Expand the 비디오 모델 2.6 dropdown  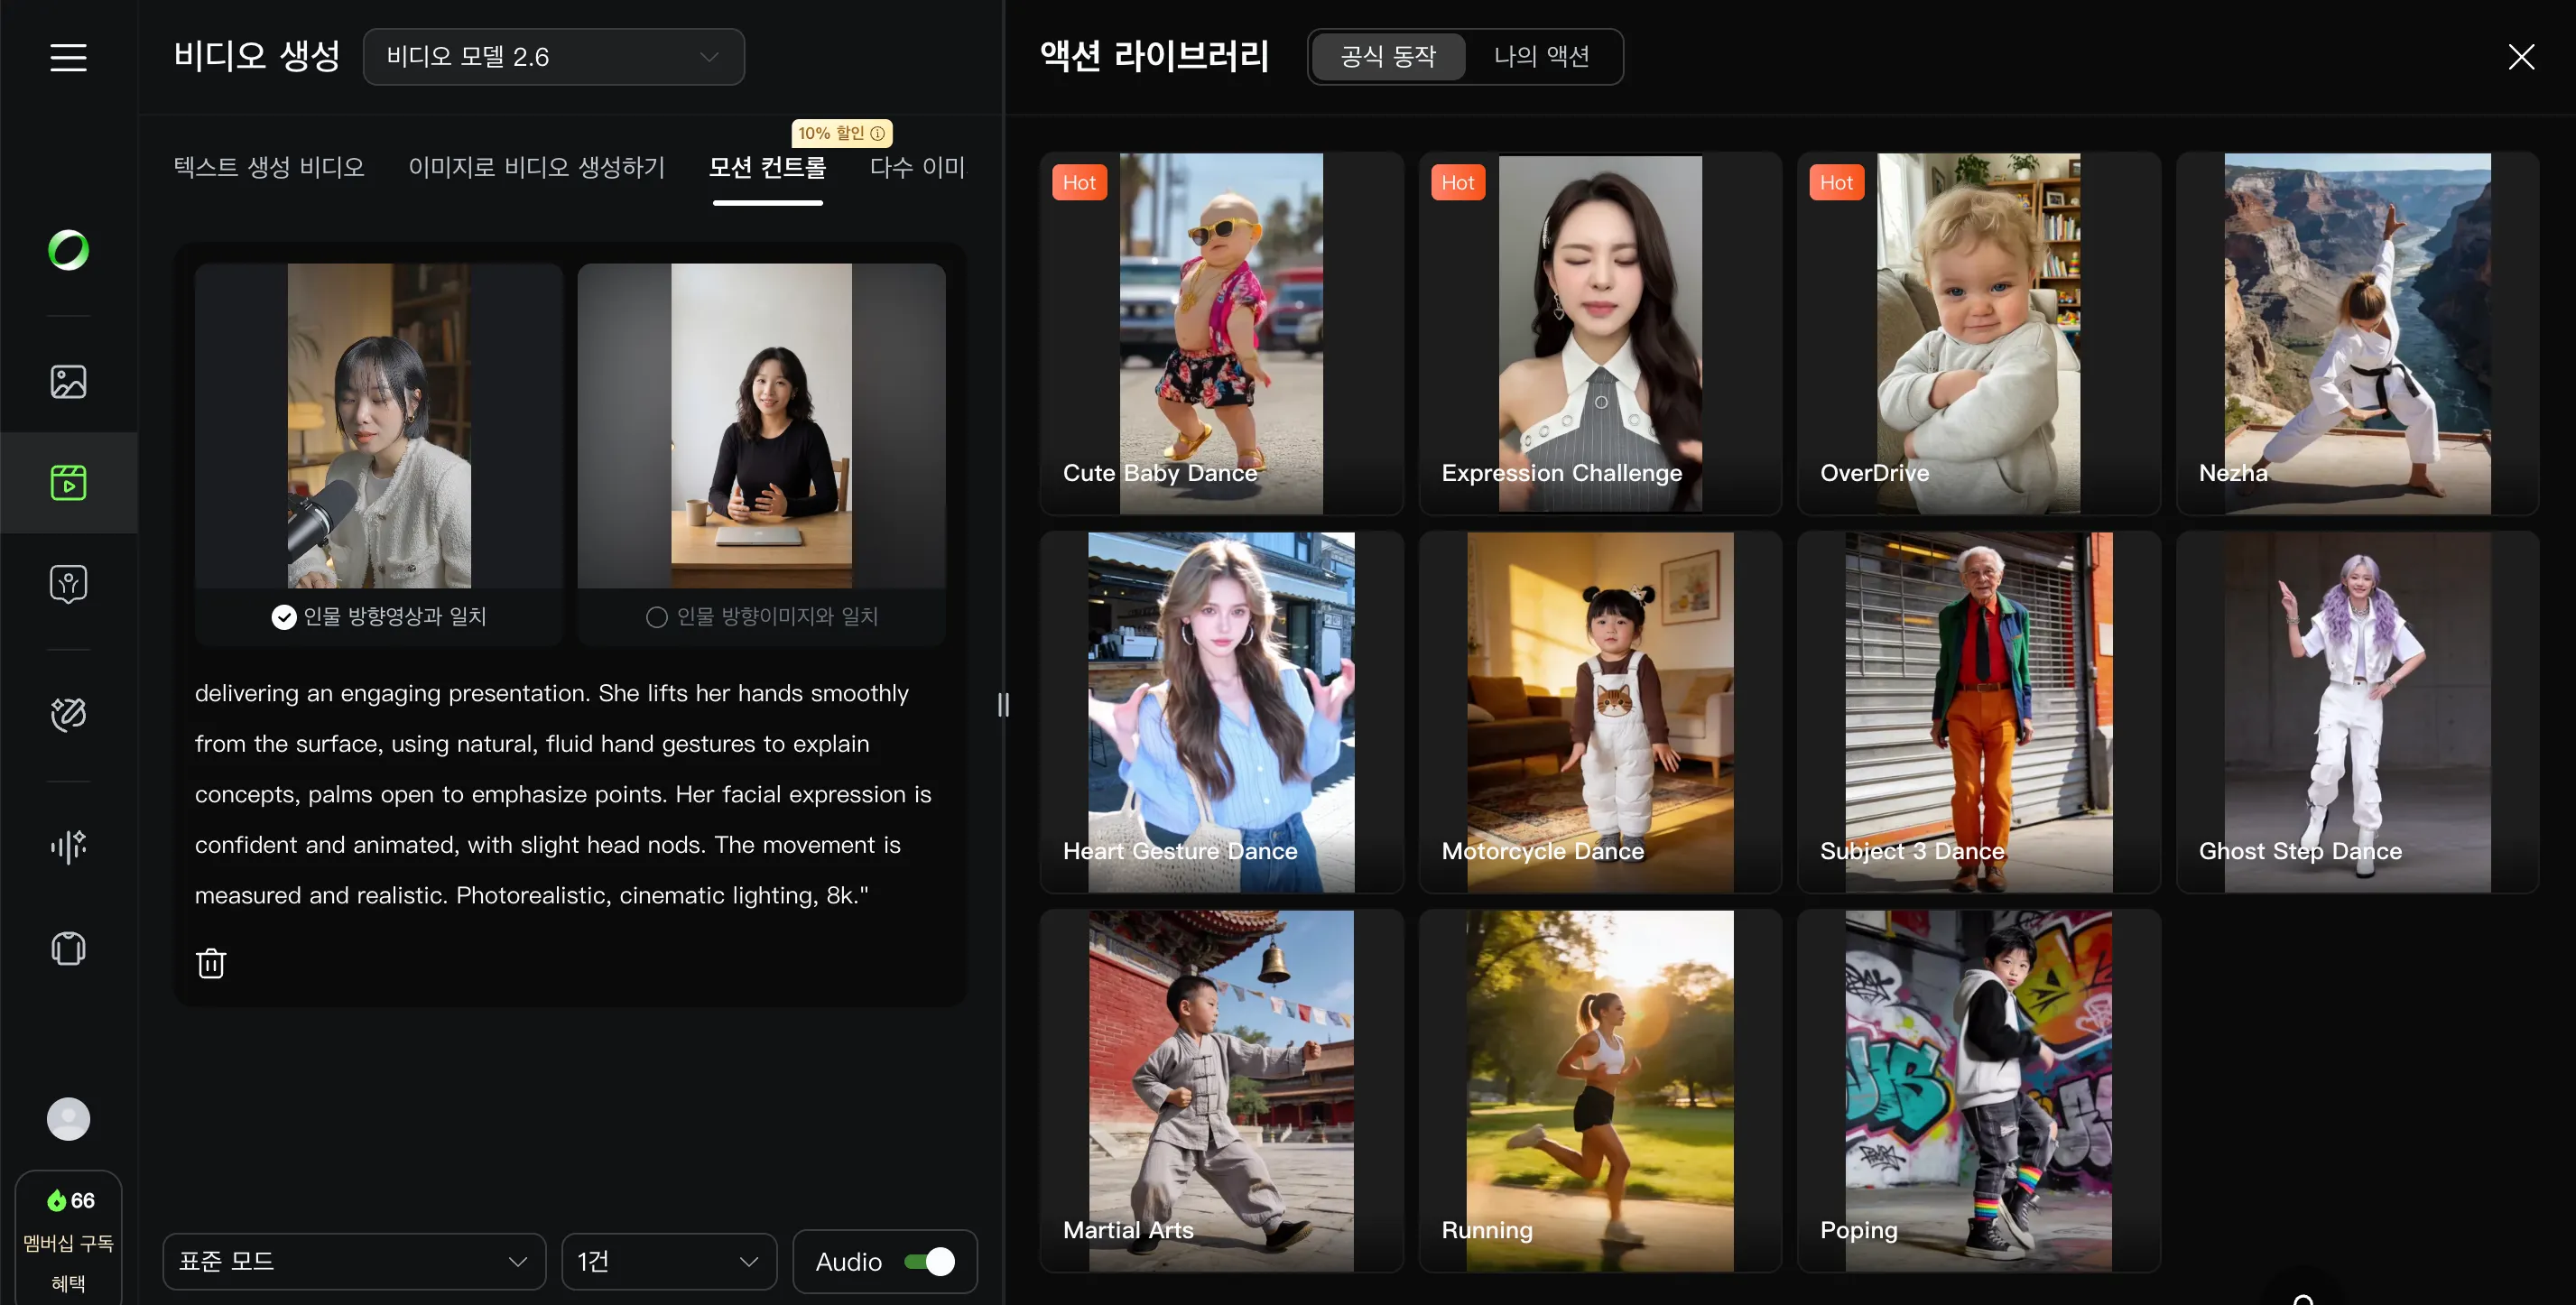tap(553, 57)
